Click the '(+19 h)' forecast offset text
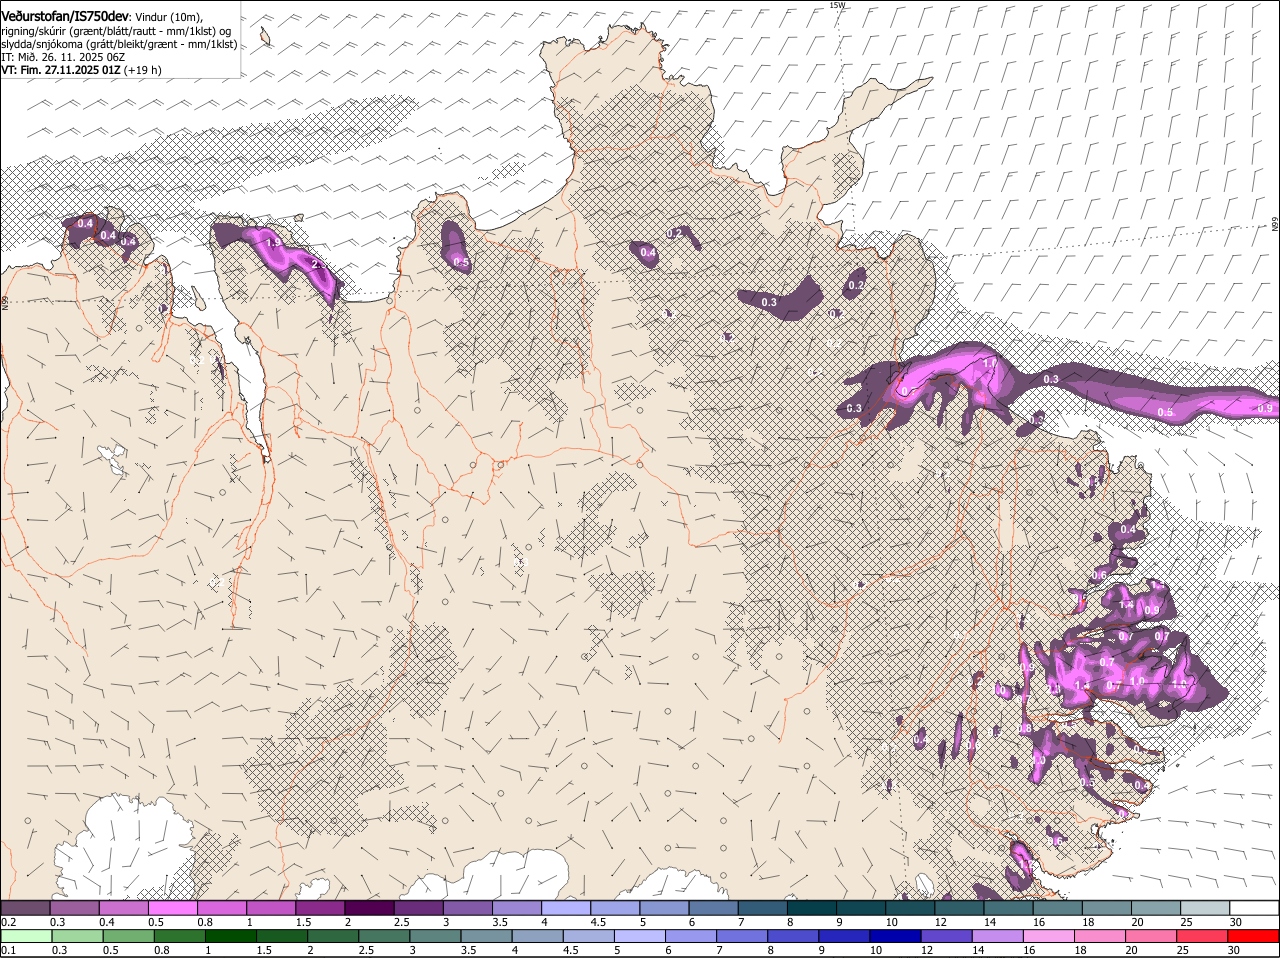The width and height of the screenshot is (1280, 958). pos(144,70)
